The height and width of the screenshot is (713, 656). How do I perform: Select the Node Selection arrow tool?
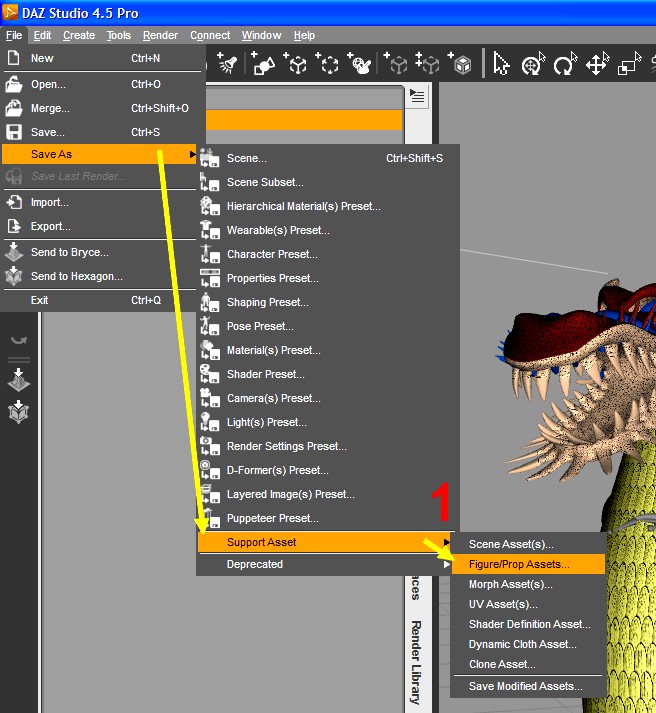pos(501,63)
